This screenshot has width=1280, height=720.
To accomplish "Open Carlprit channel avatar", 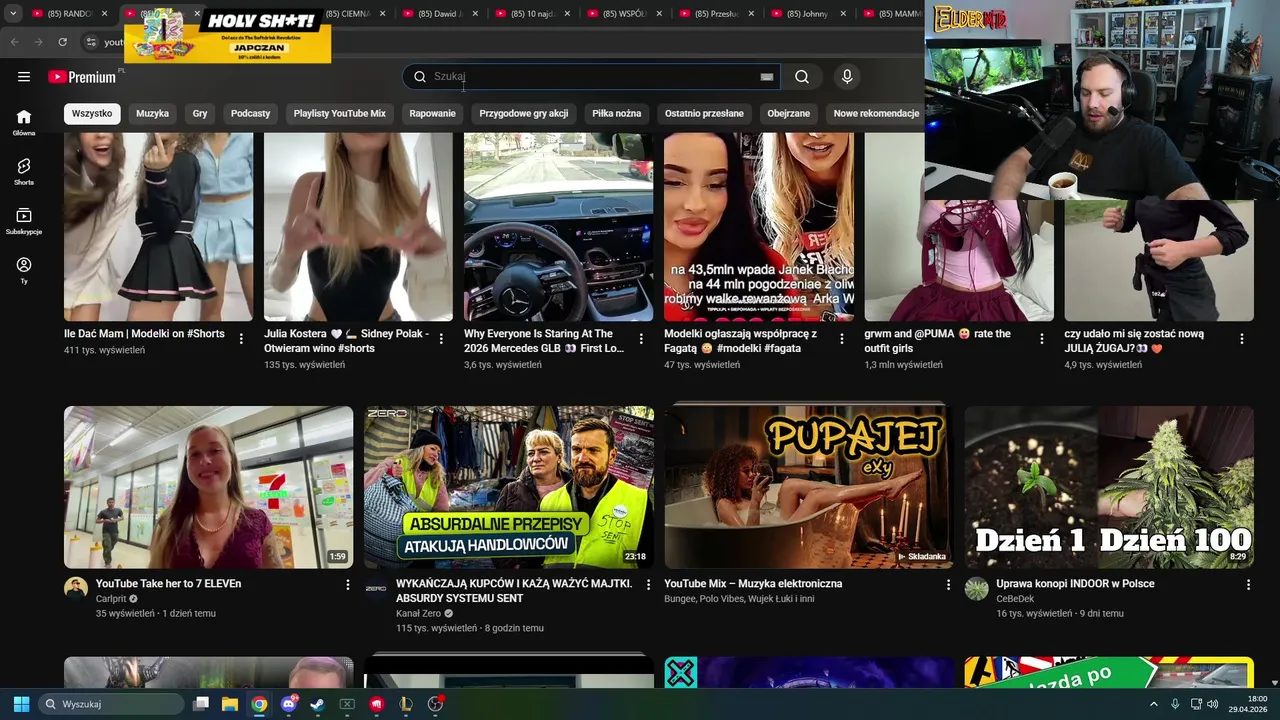I will 76,588.
